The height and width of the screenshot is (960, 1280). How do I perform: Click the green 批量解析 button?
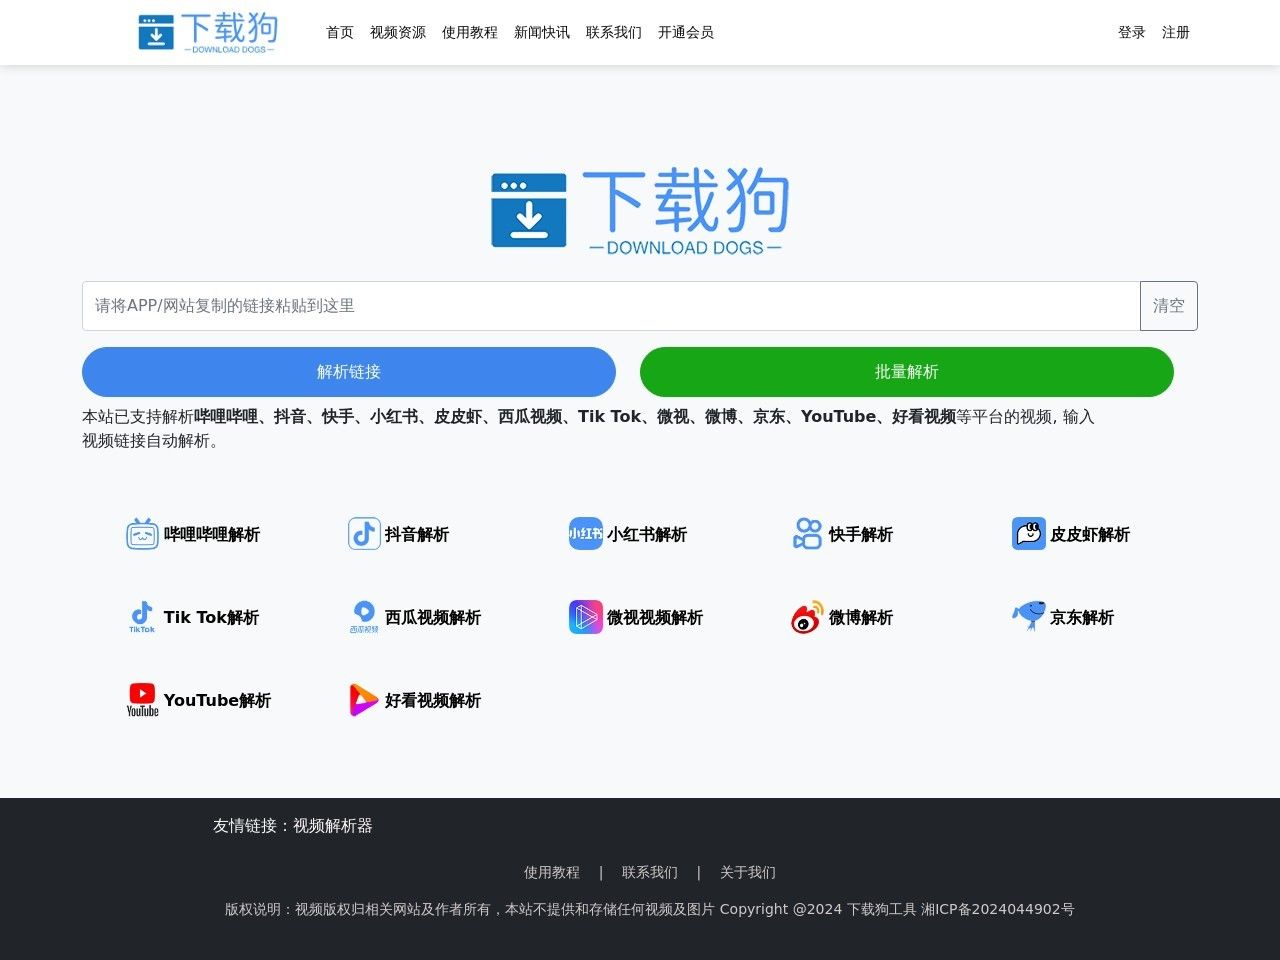[905, 371]
